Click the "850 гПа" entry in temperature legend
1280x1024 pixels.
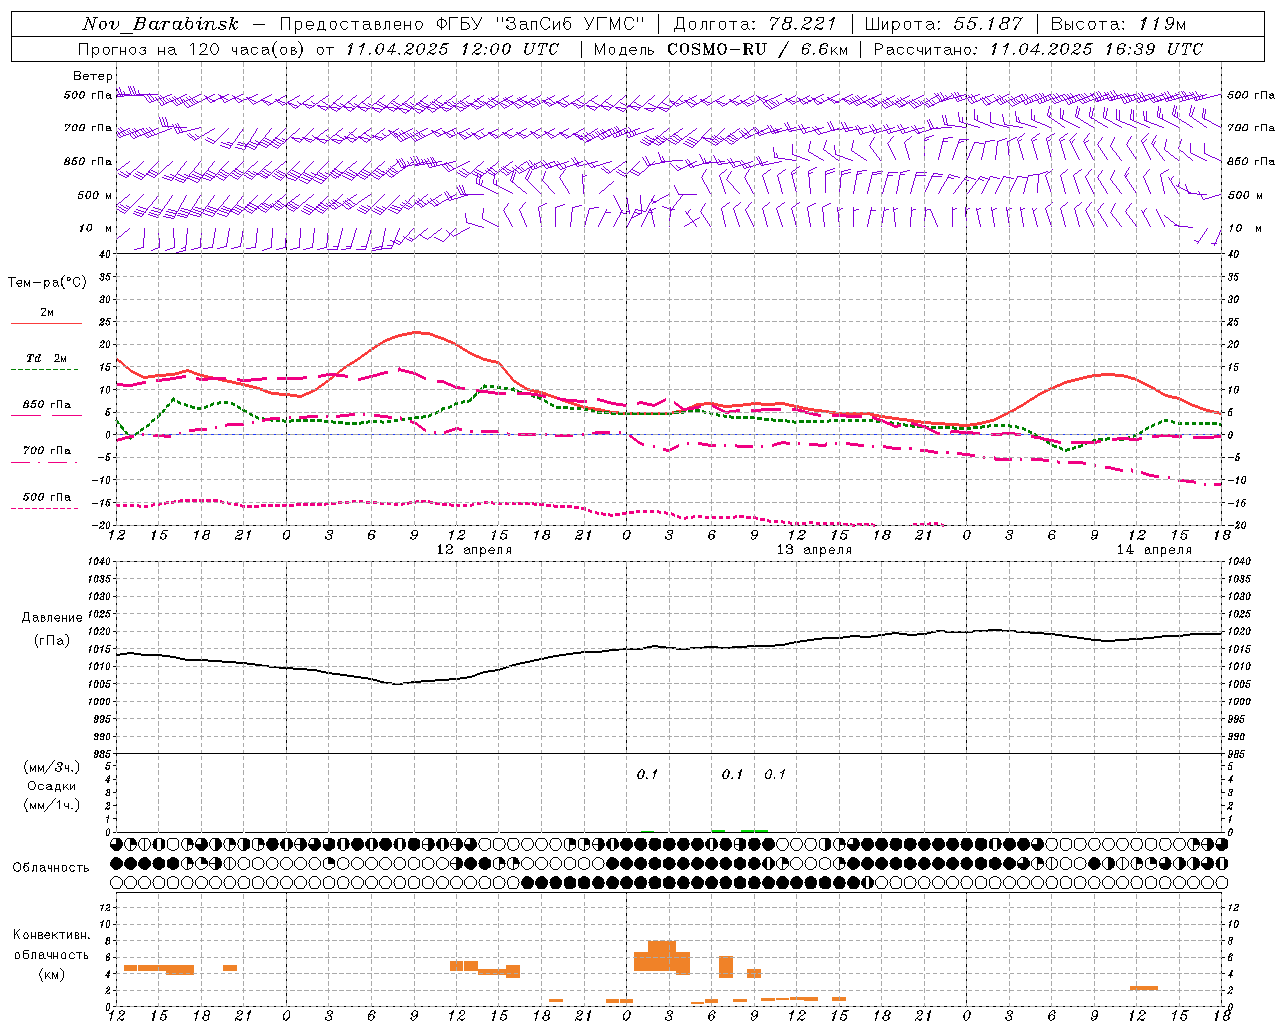(x=47, y=405)
